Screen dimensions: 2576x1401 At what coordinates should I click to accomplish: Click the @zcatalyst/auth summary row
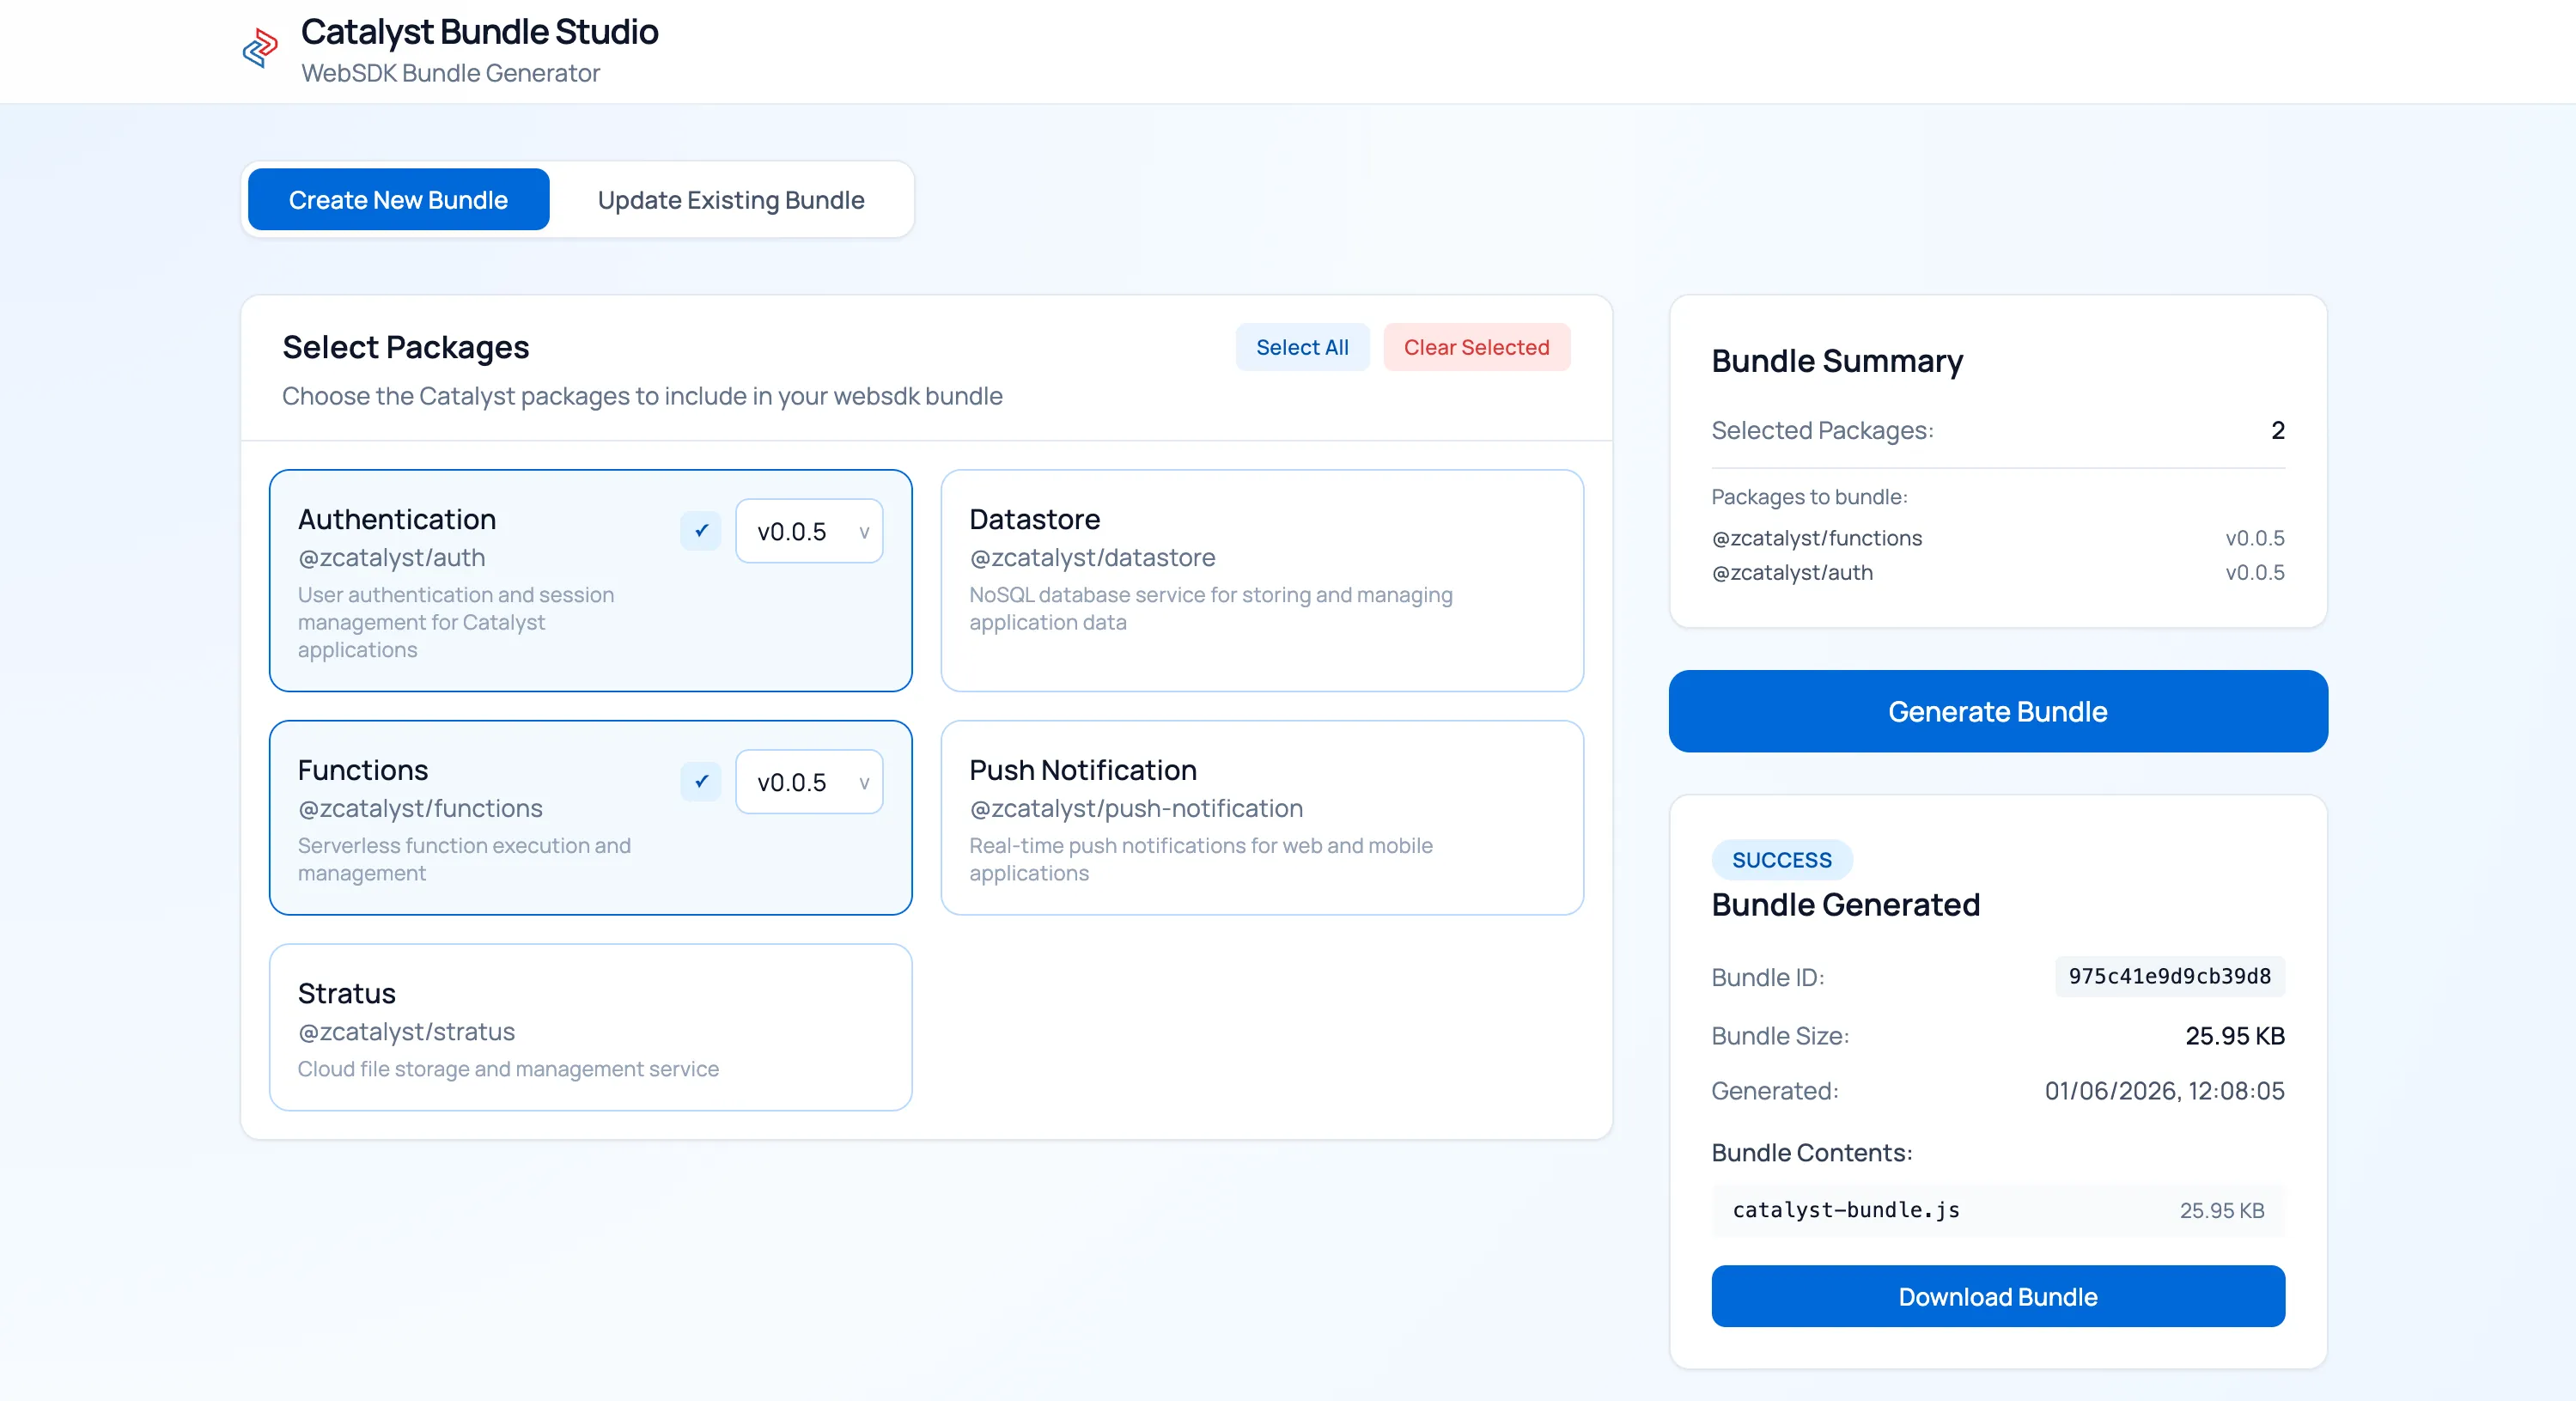[1997, 572]
